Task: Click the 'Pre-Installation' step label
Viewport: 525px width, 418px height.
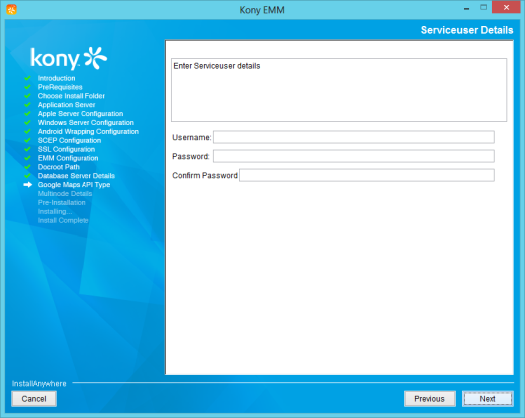Action: pyautogui.click(x=62, y=202)
